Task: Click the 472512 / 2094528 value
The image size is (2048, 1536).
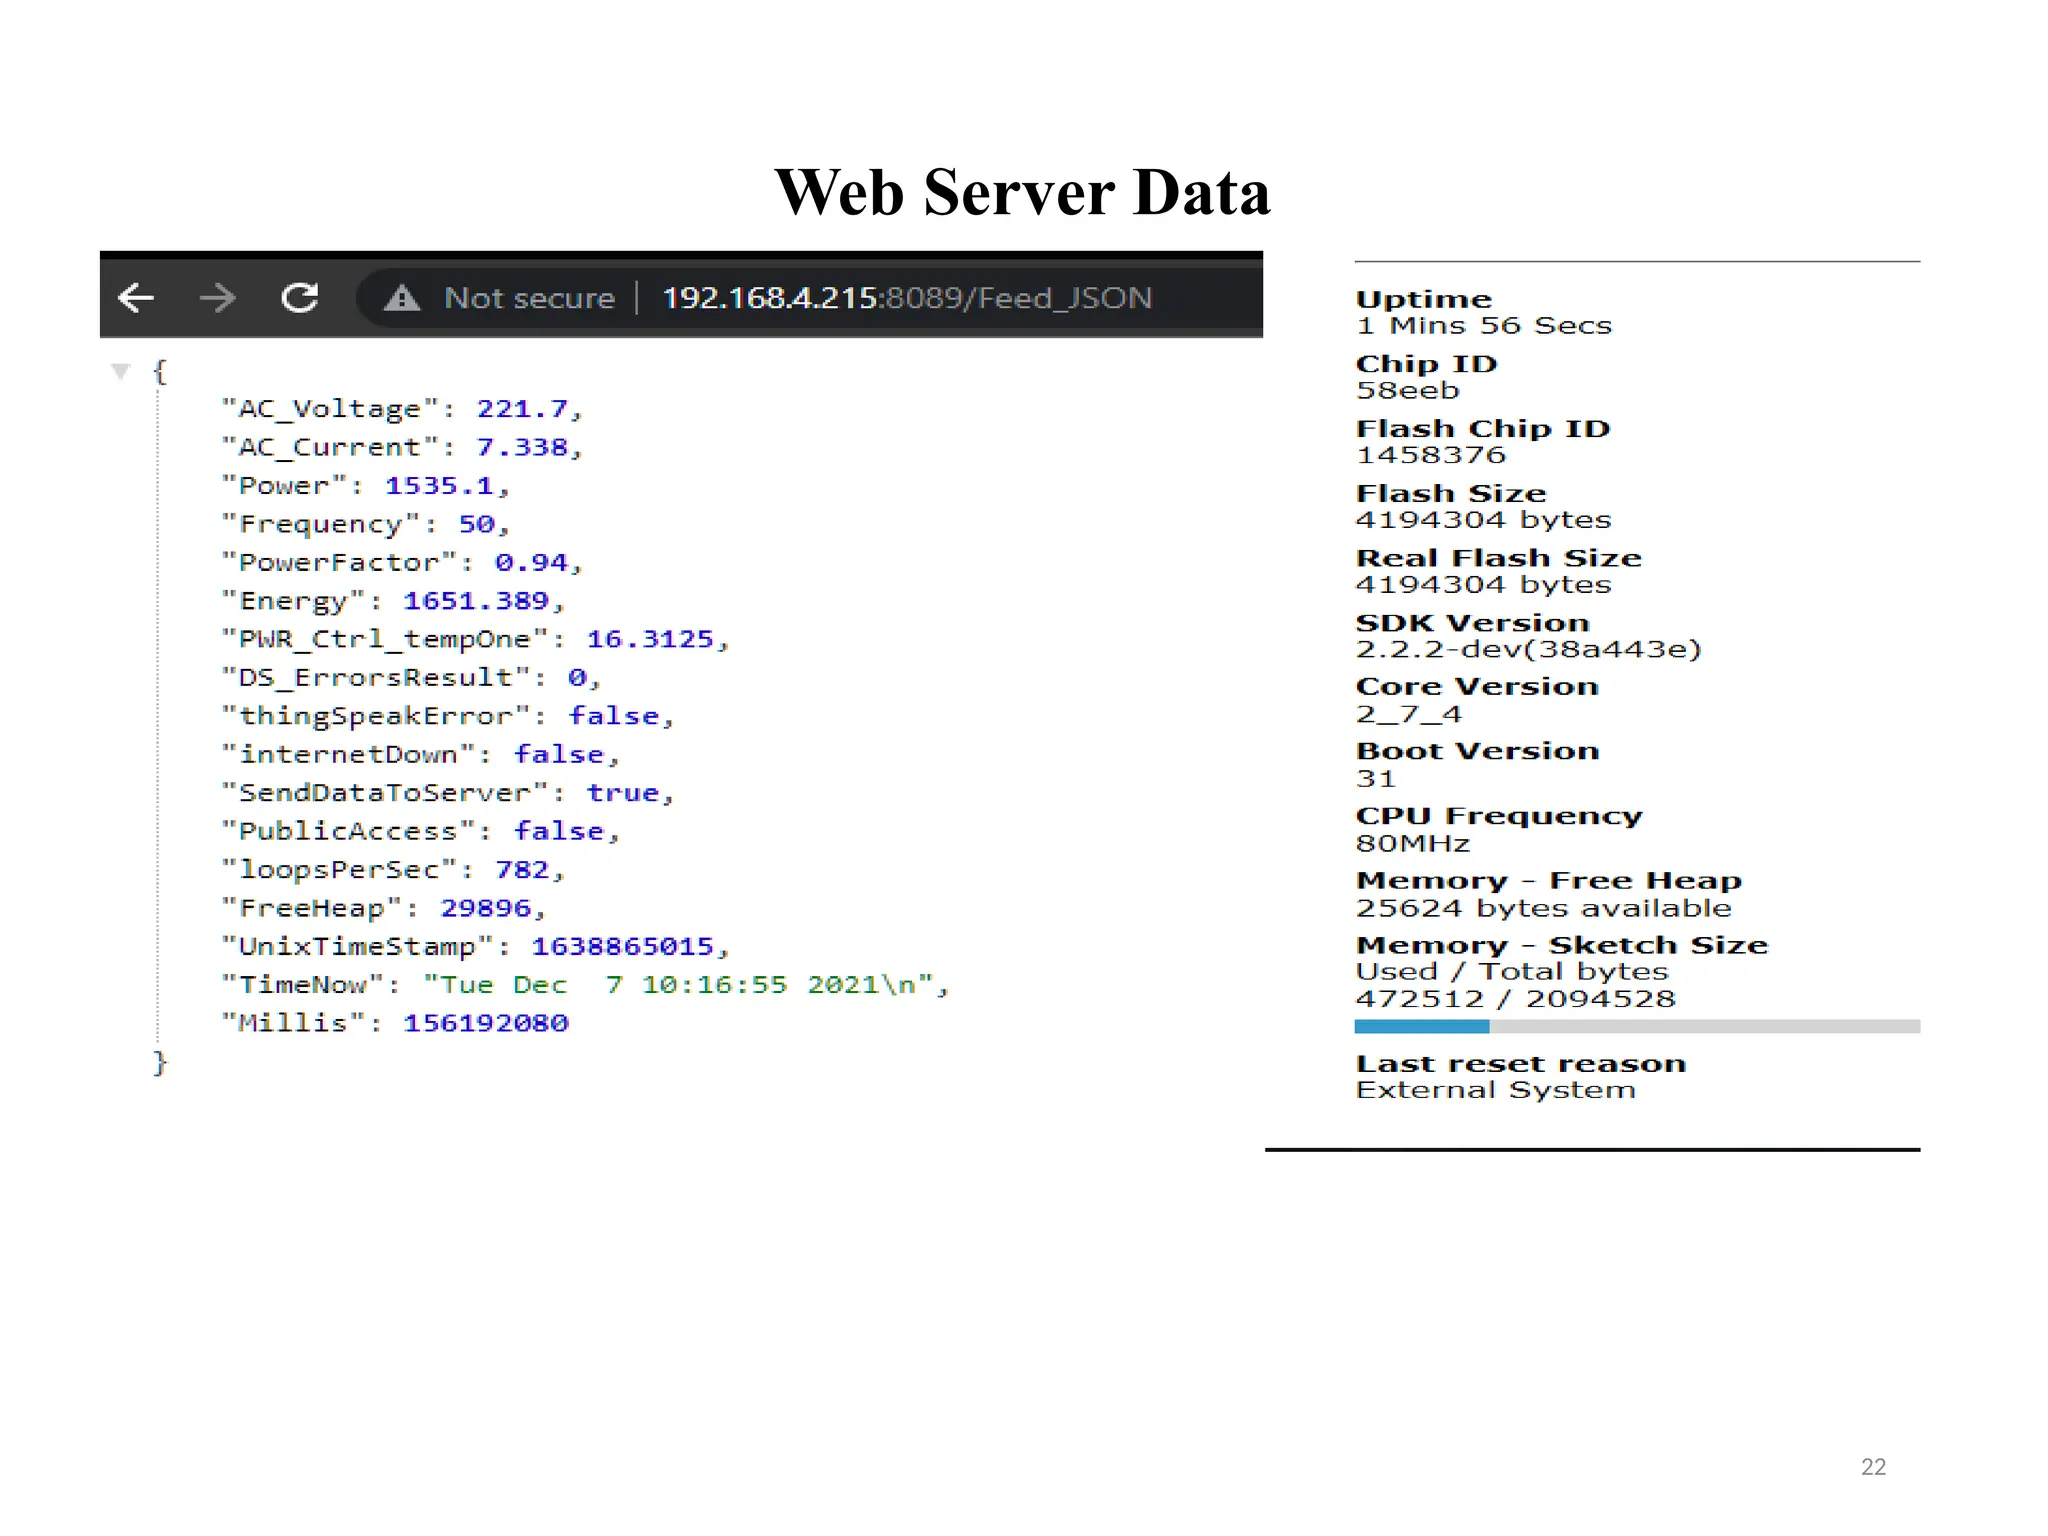Action: 1516,999
